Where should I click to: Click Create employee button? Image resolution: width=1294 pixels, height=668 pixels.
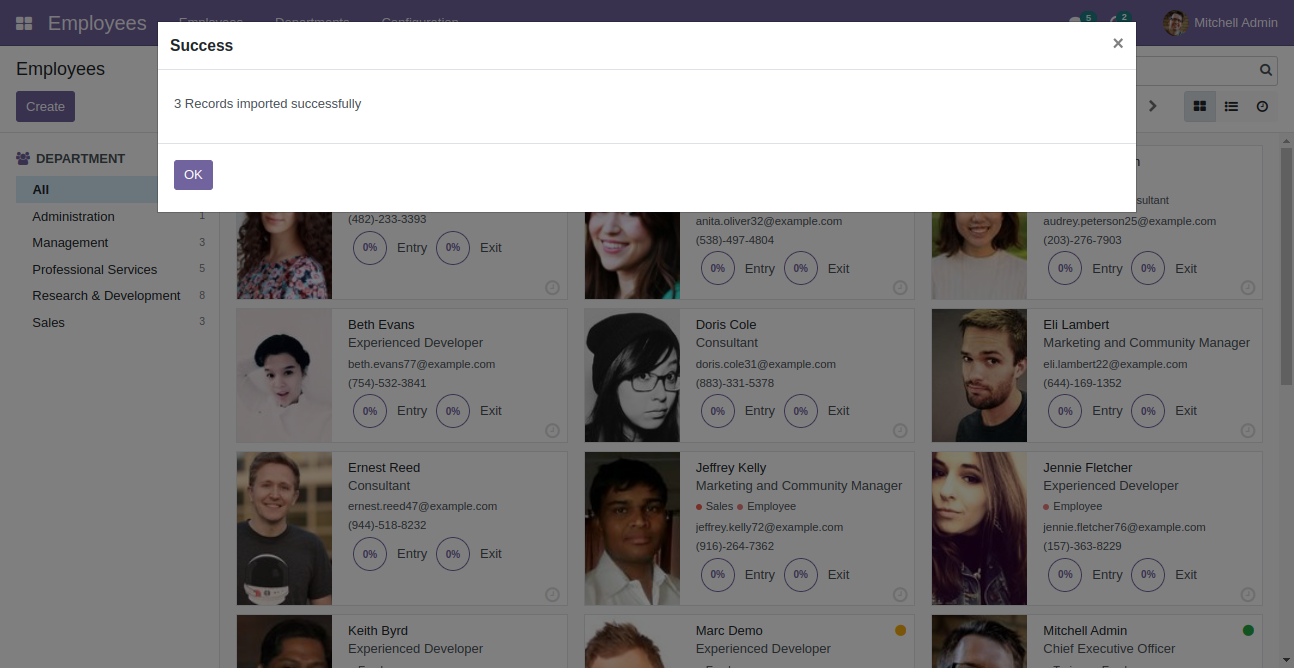45,106
